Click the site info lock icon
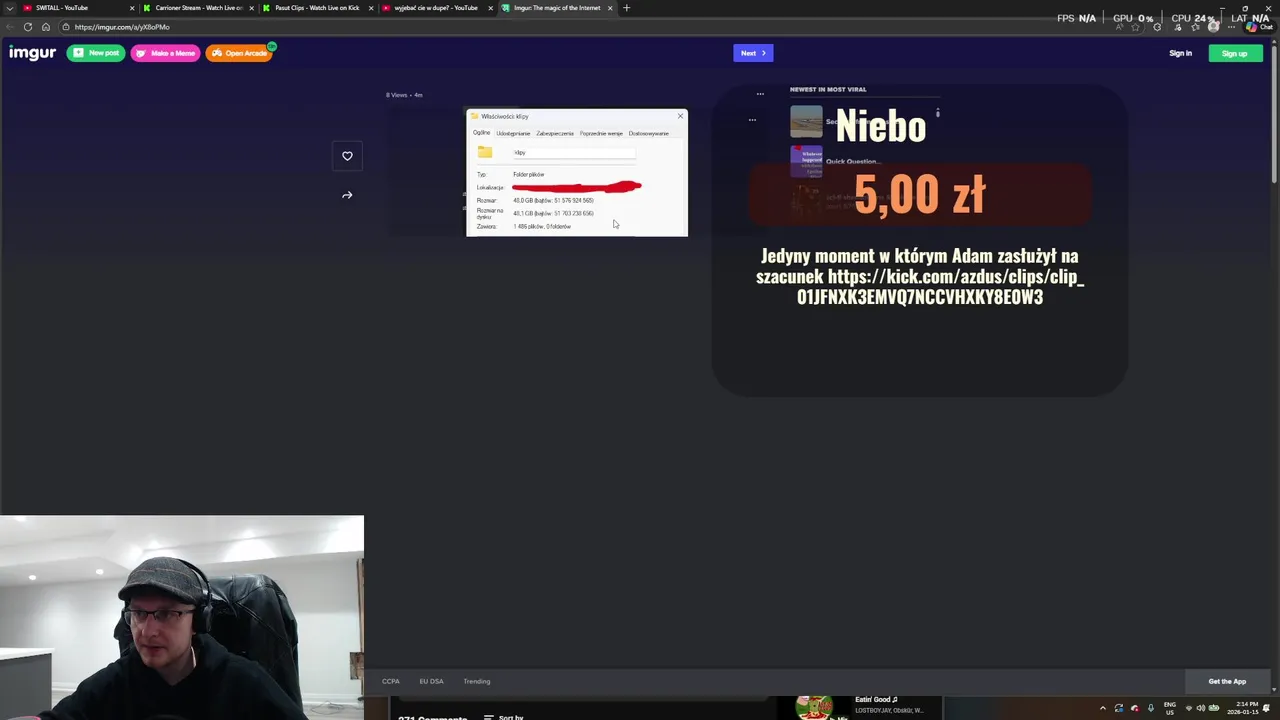Image resolution: width=1280 pixels, height=720 pixels. point(66,27)
